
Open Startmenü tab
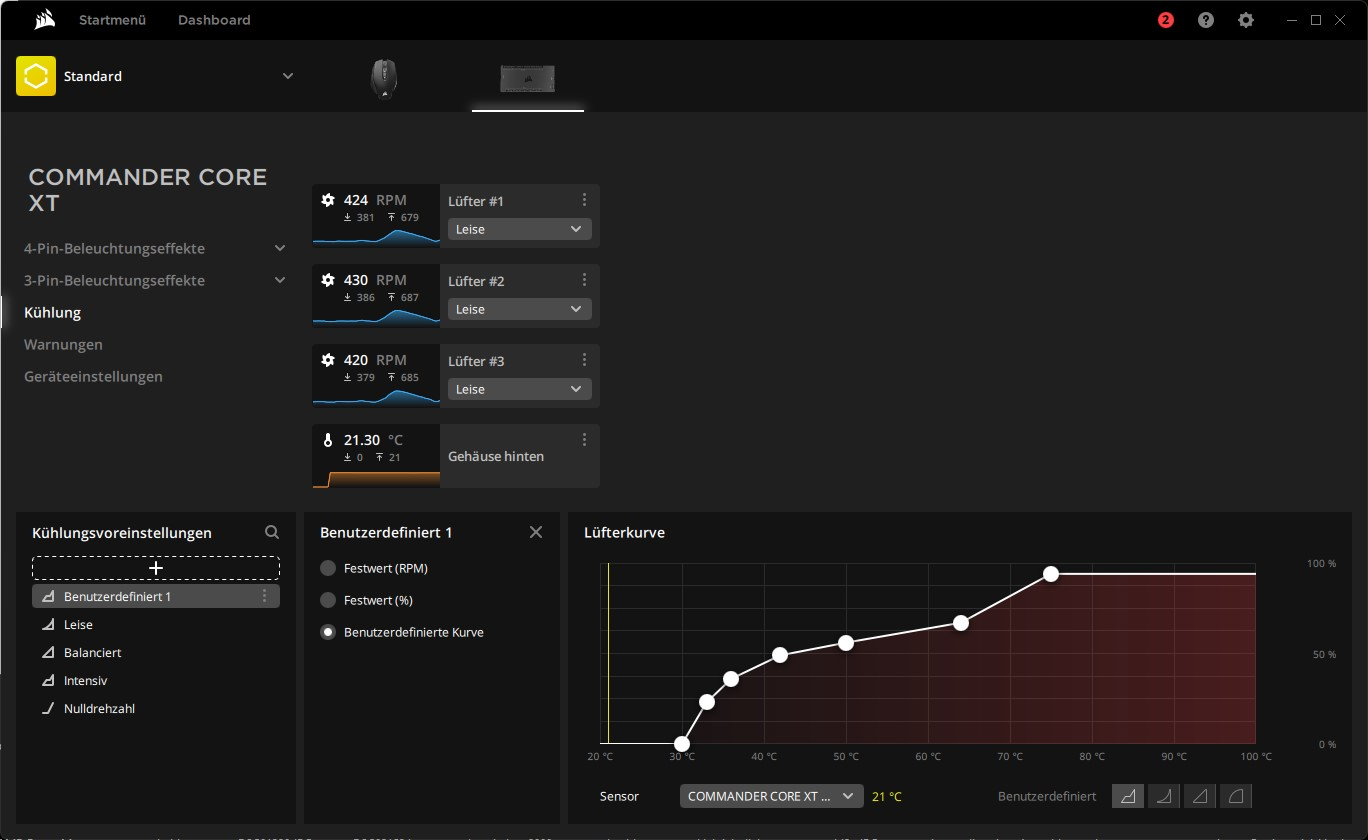pos(113,20)
